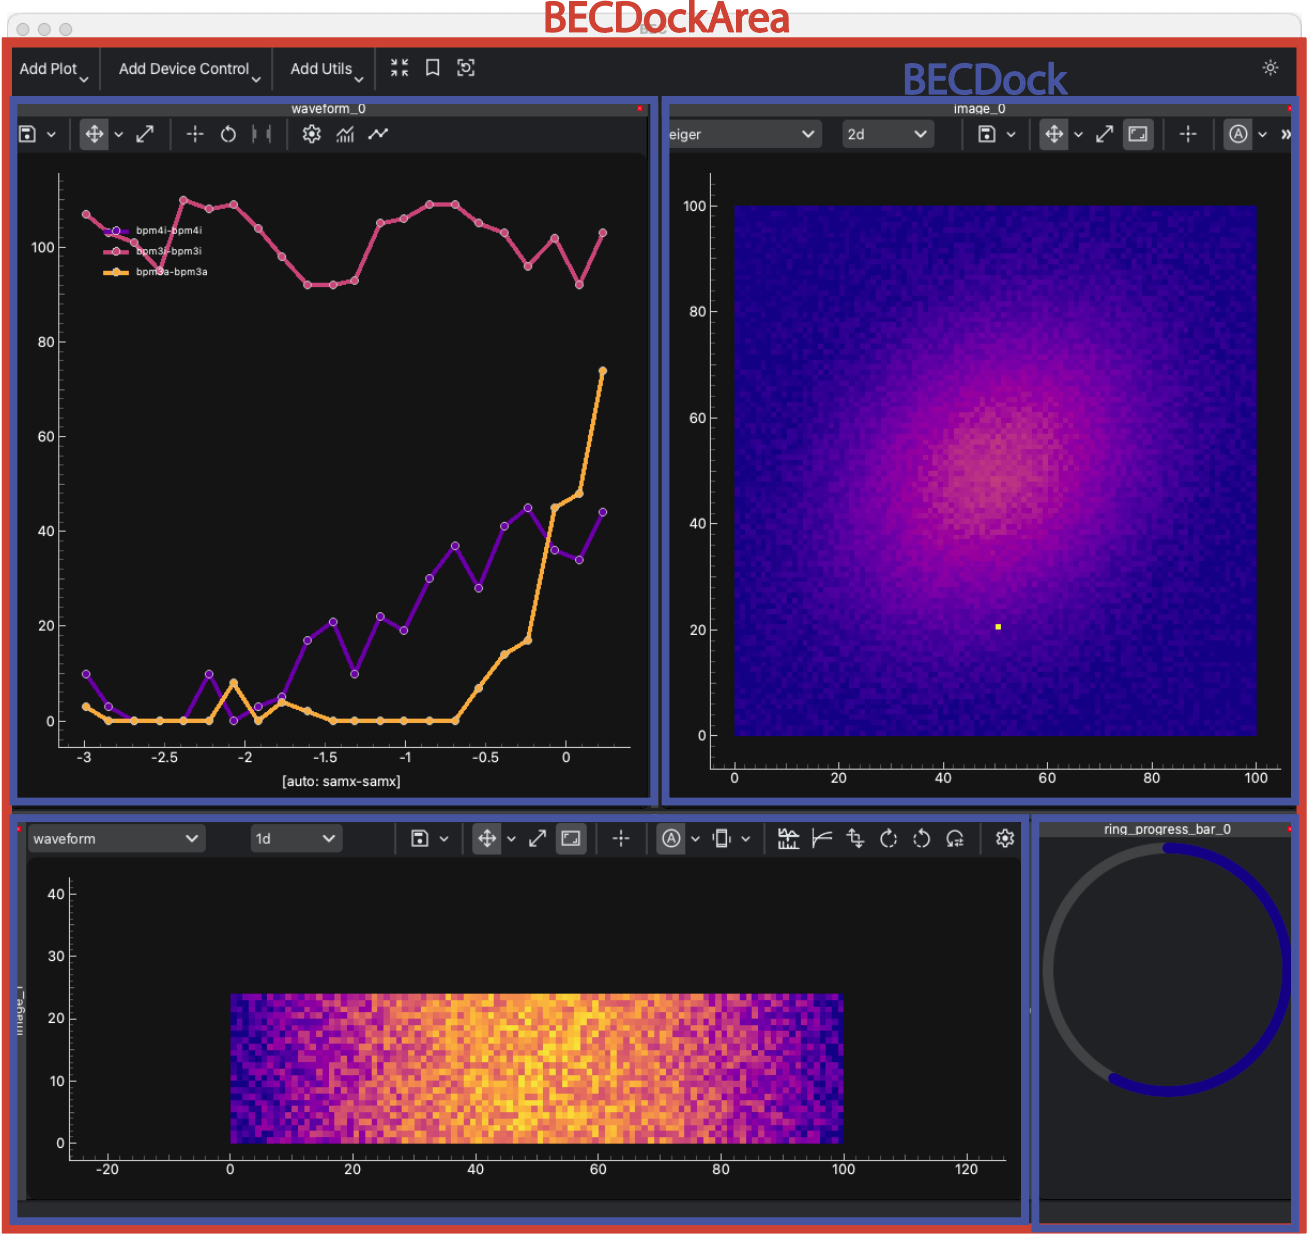
Task: Click the settings gear in the bottom image toolbar
Action: 1005,839
